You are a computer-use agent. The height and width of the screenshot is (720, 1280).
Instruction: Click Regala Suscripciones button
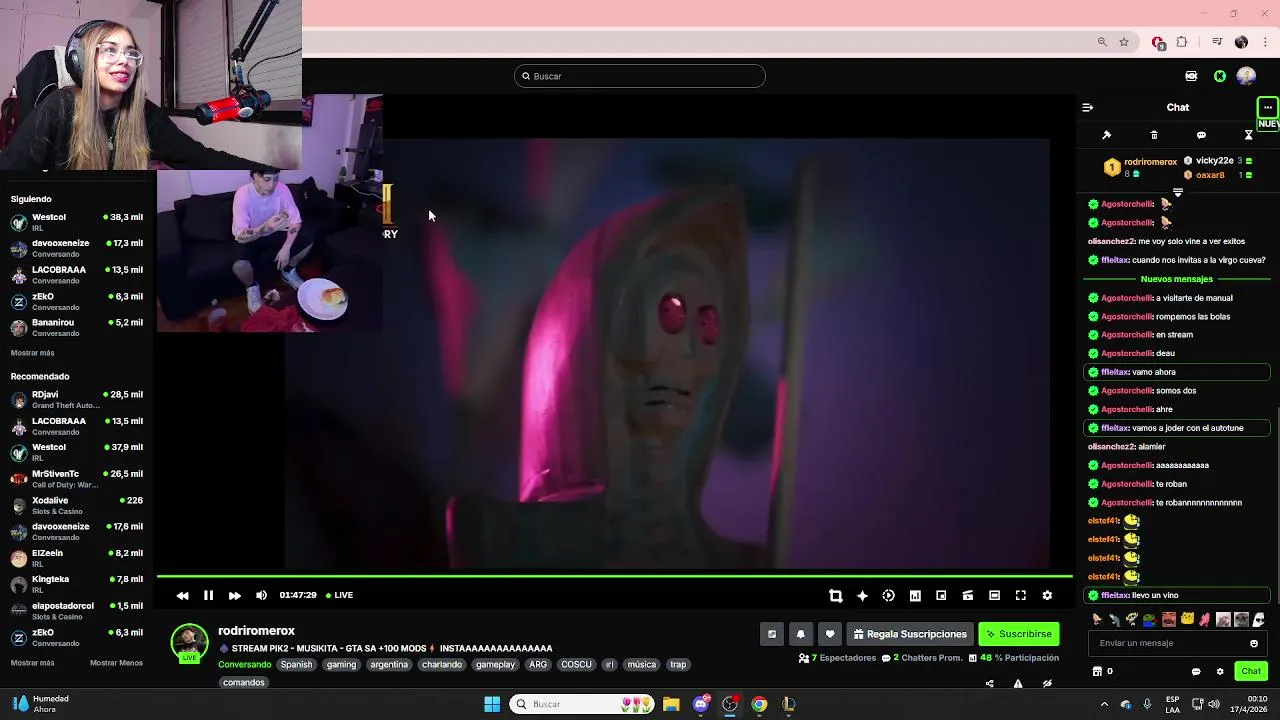pyautogui.click(x=910, y=634)
